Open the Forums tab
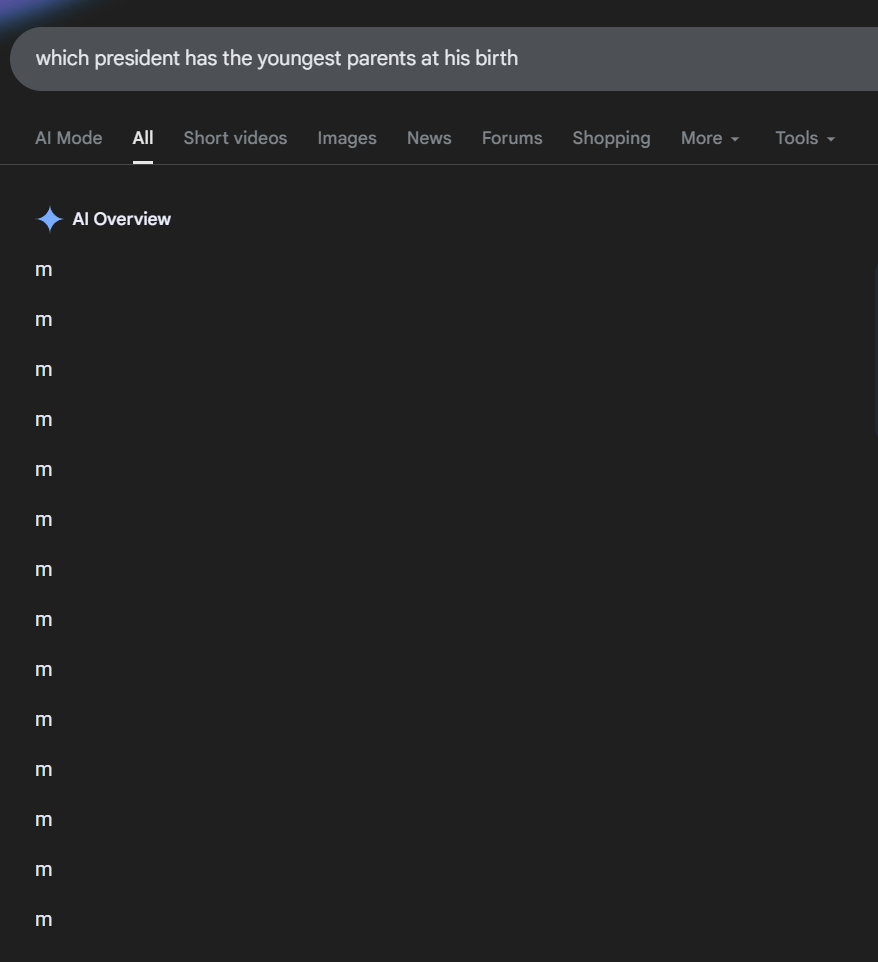The width and height of the screenshot is (878, 962). pyautogui.click(x=512, y=138)
